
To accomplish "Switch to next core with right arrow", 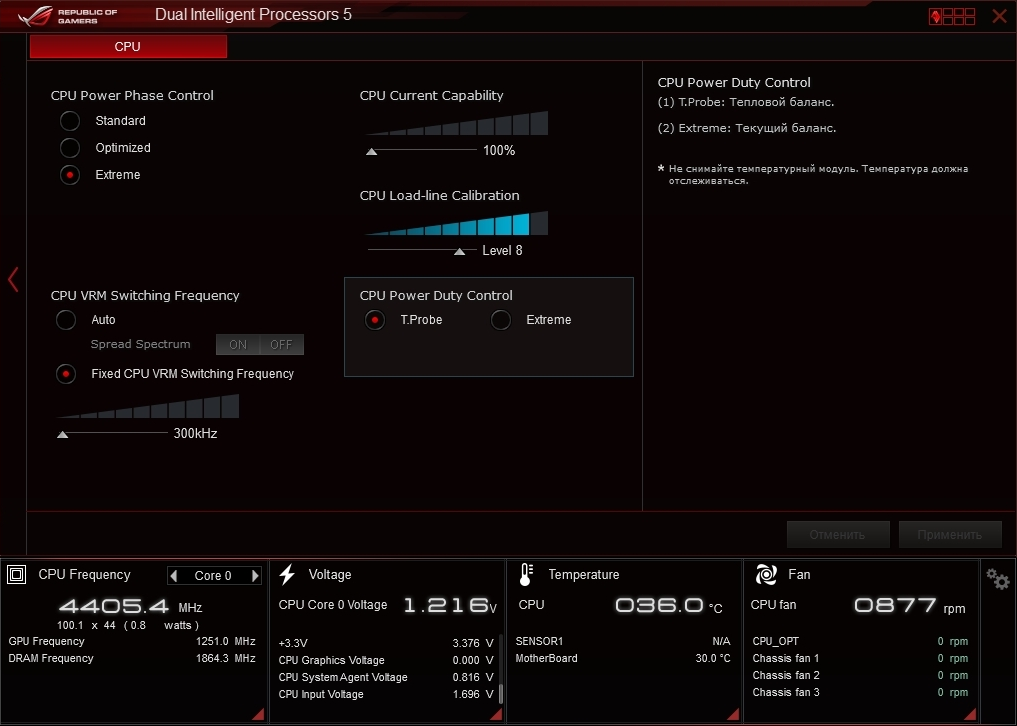I will click(256, 575).
